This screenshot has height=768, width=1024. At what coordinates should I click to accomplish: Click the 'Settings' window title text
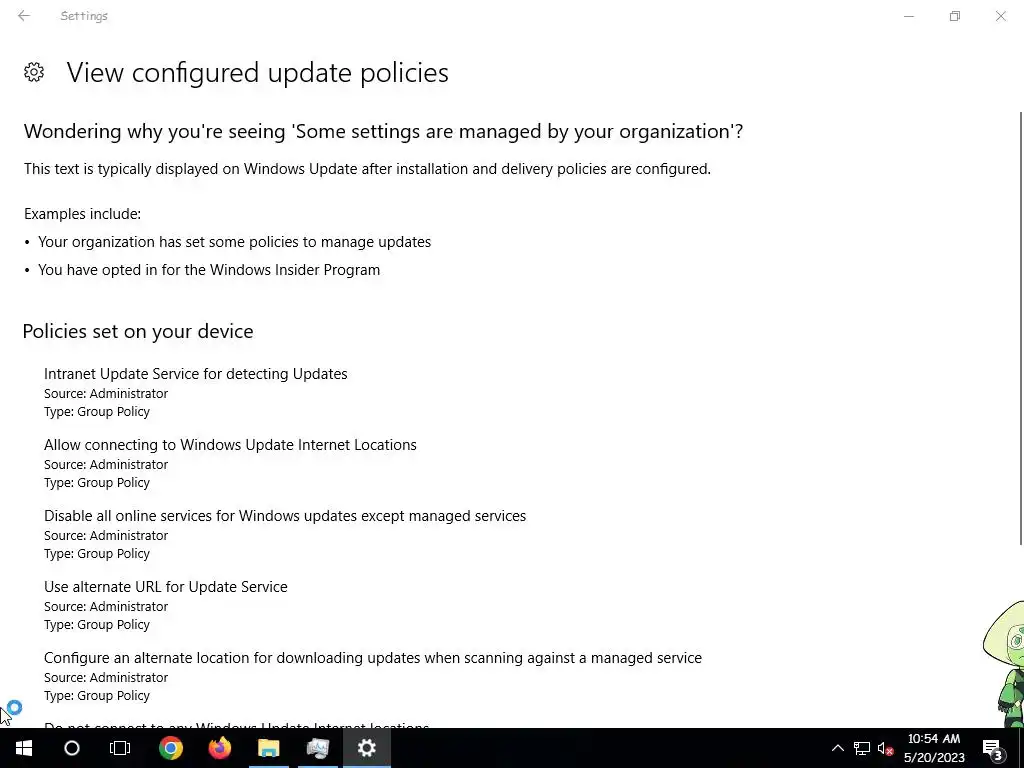pyautogui.click(x=84, y=16)
